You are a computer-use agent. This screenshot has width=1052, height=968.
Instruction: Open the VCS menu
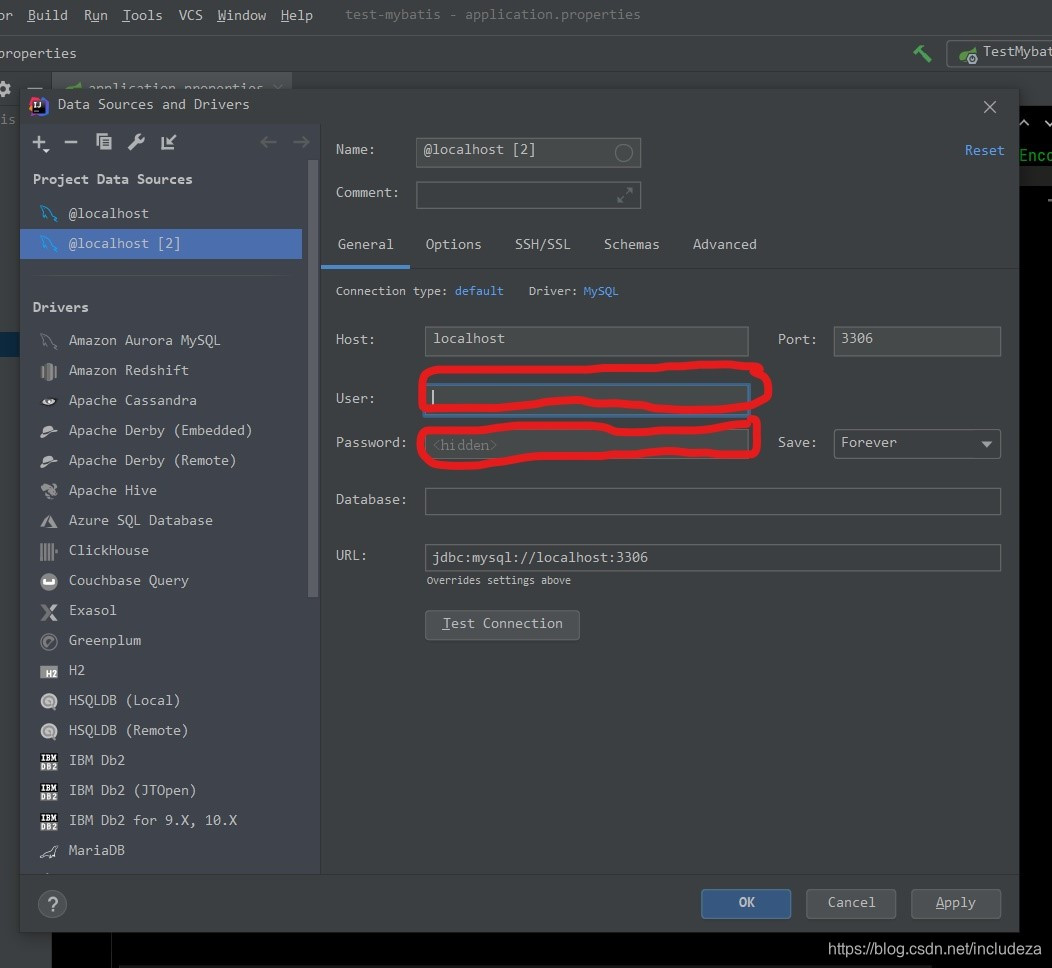tap(191, 15)
